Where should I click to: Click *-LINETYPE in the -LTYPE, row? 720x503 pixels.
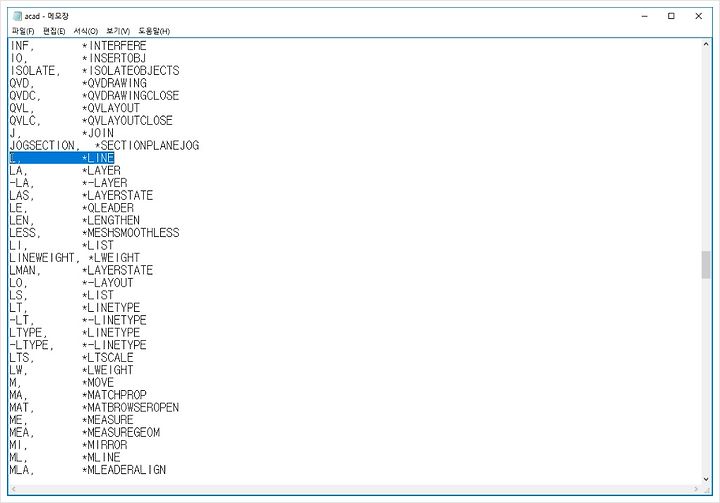tap(114, 345)
